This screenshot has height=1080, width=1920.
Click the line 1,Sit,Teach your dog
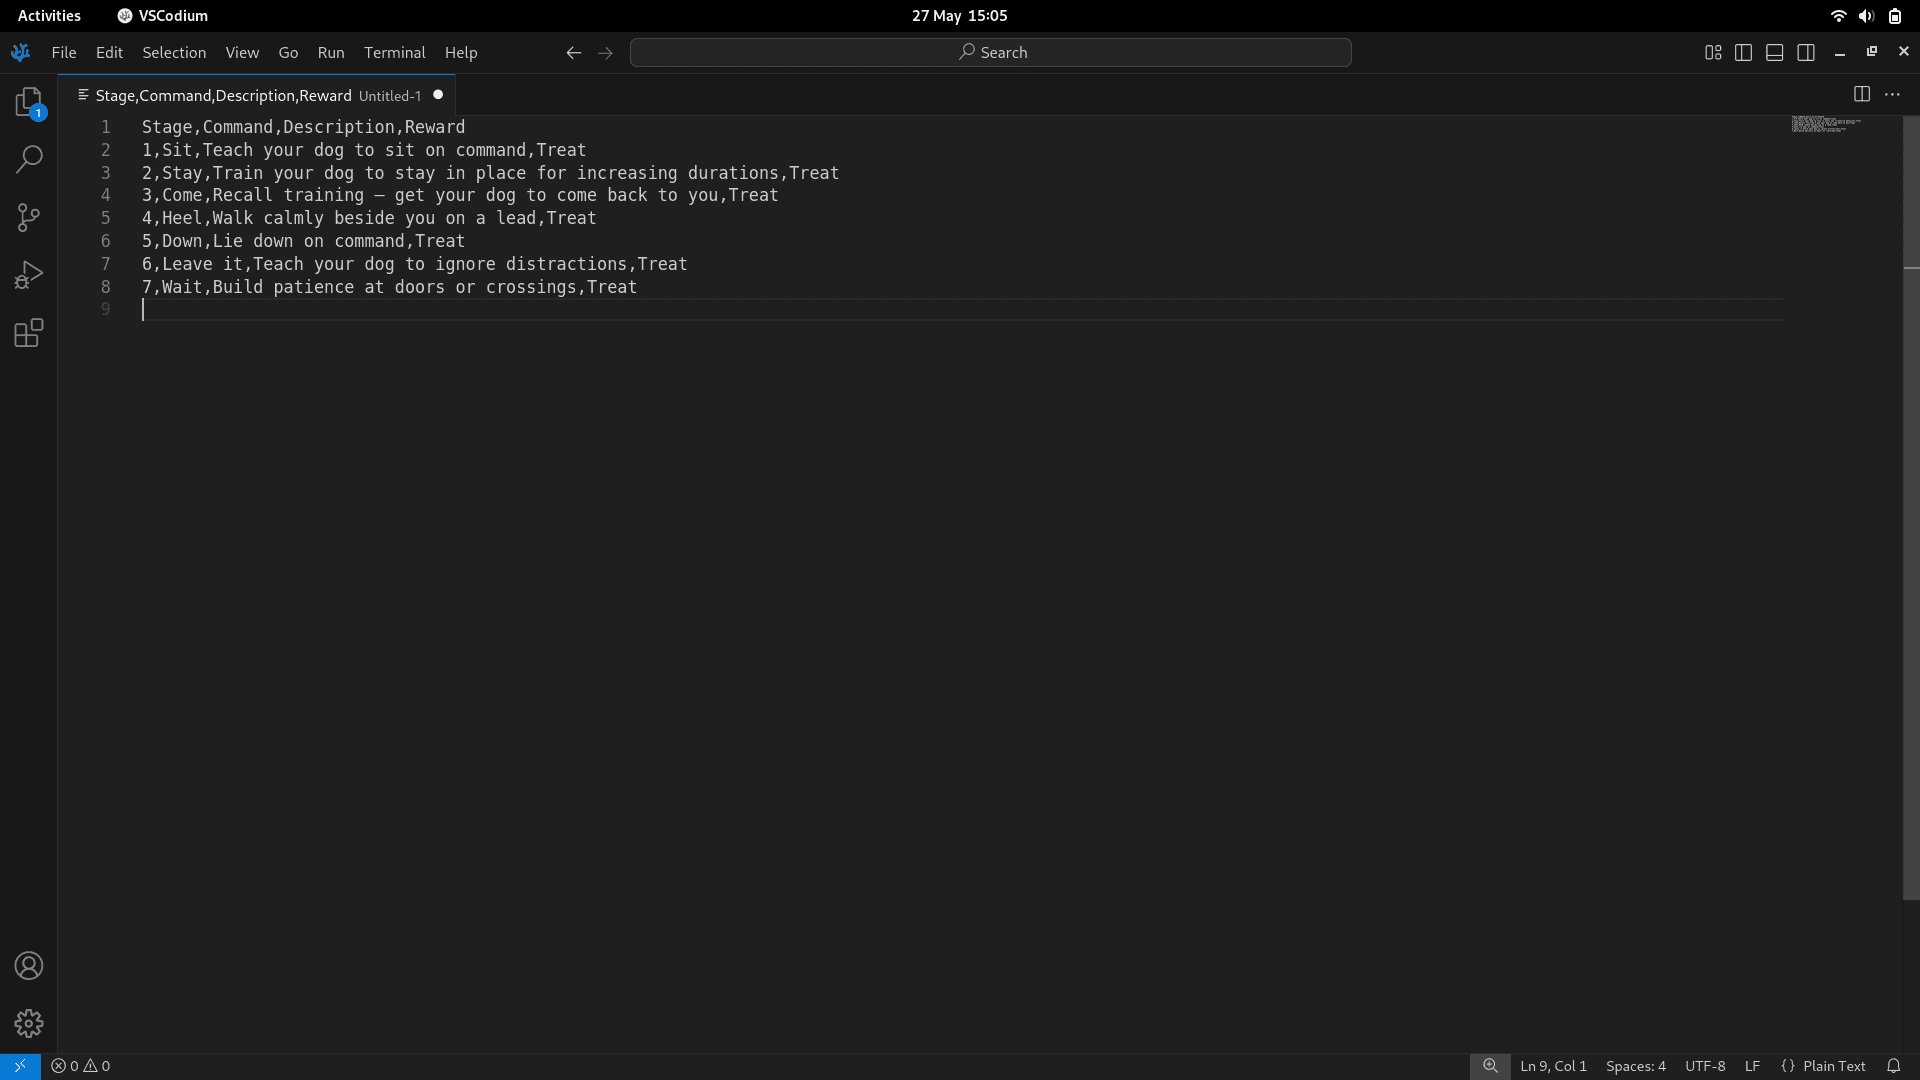(364, 150)
